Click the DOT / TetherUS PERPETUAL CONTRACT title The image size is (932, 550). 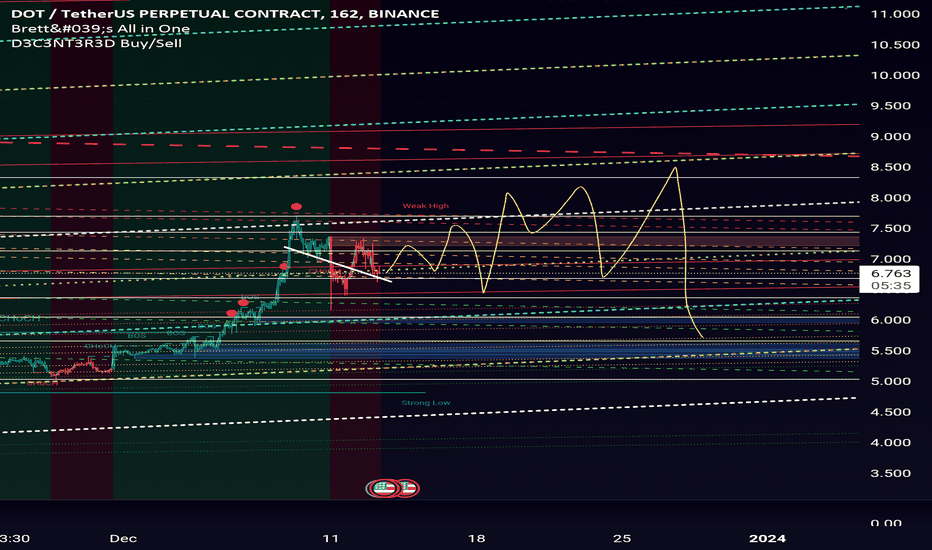pyautogui.click(x=225, y=14)
